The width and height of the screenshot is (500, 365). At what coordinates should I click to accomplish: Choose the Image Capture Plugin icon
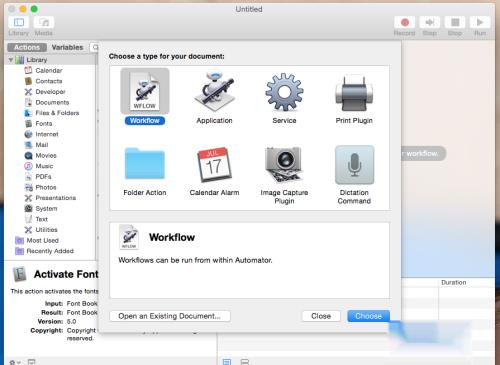(284, 164)
